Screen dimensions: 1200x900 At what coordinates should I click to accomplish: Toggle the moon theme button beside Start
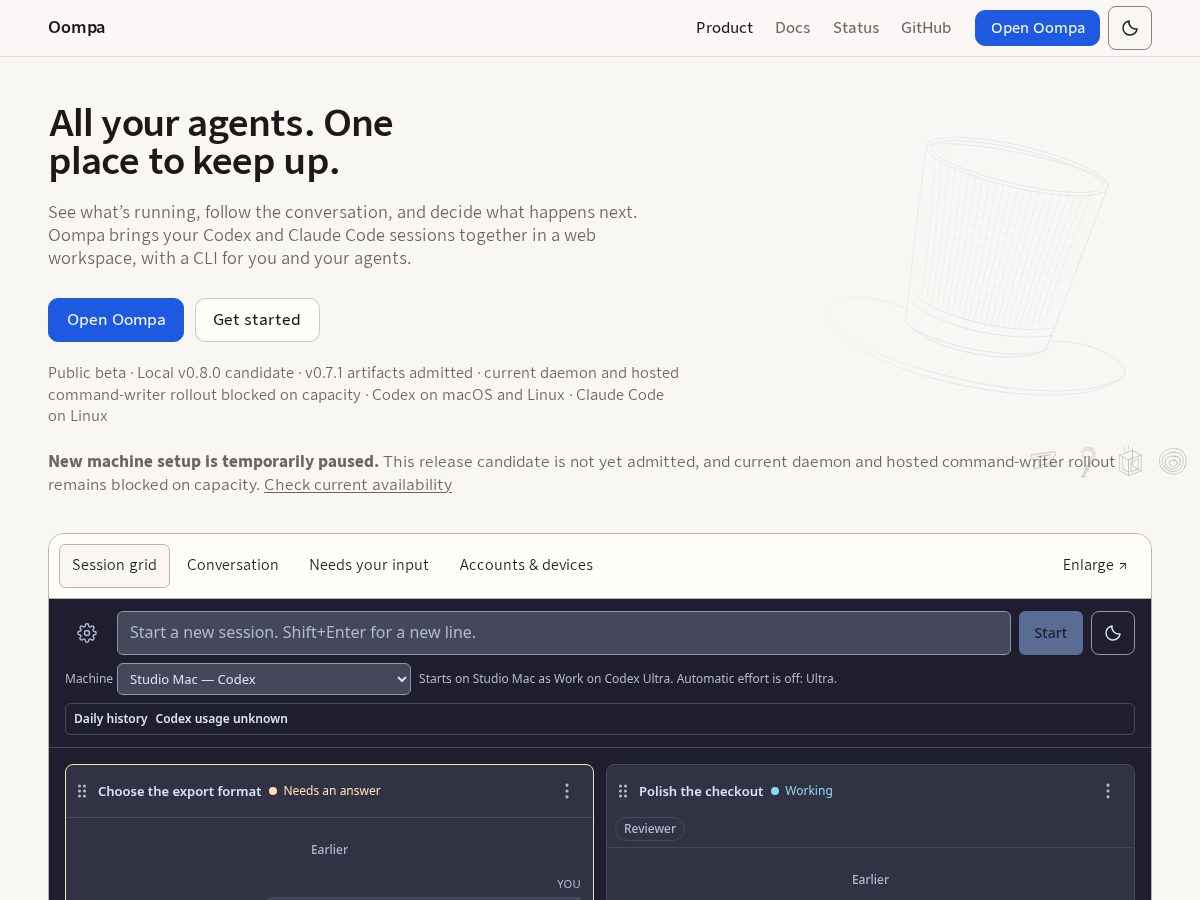[1113, 633]
